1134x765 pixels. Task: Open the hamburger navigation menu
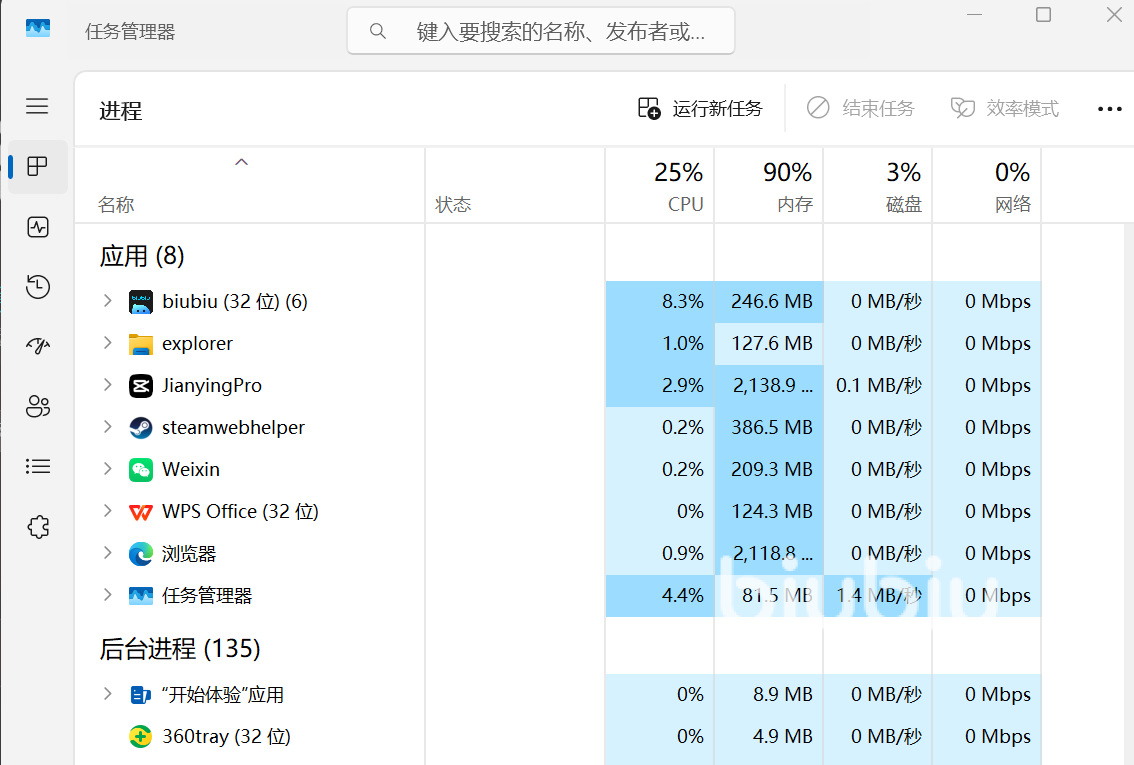point(37,106)
